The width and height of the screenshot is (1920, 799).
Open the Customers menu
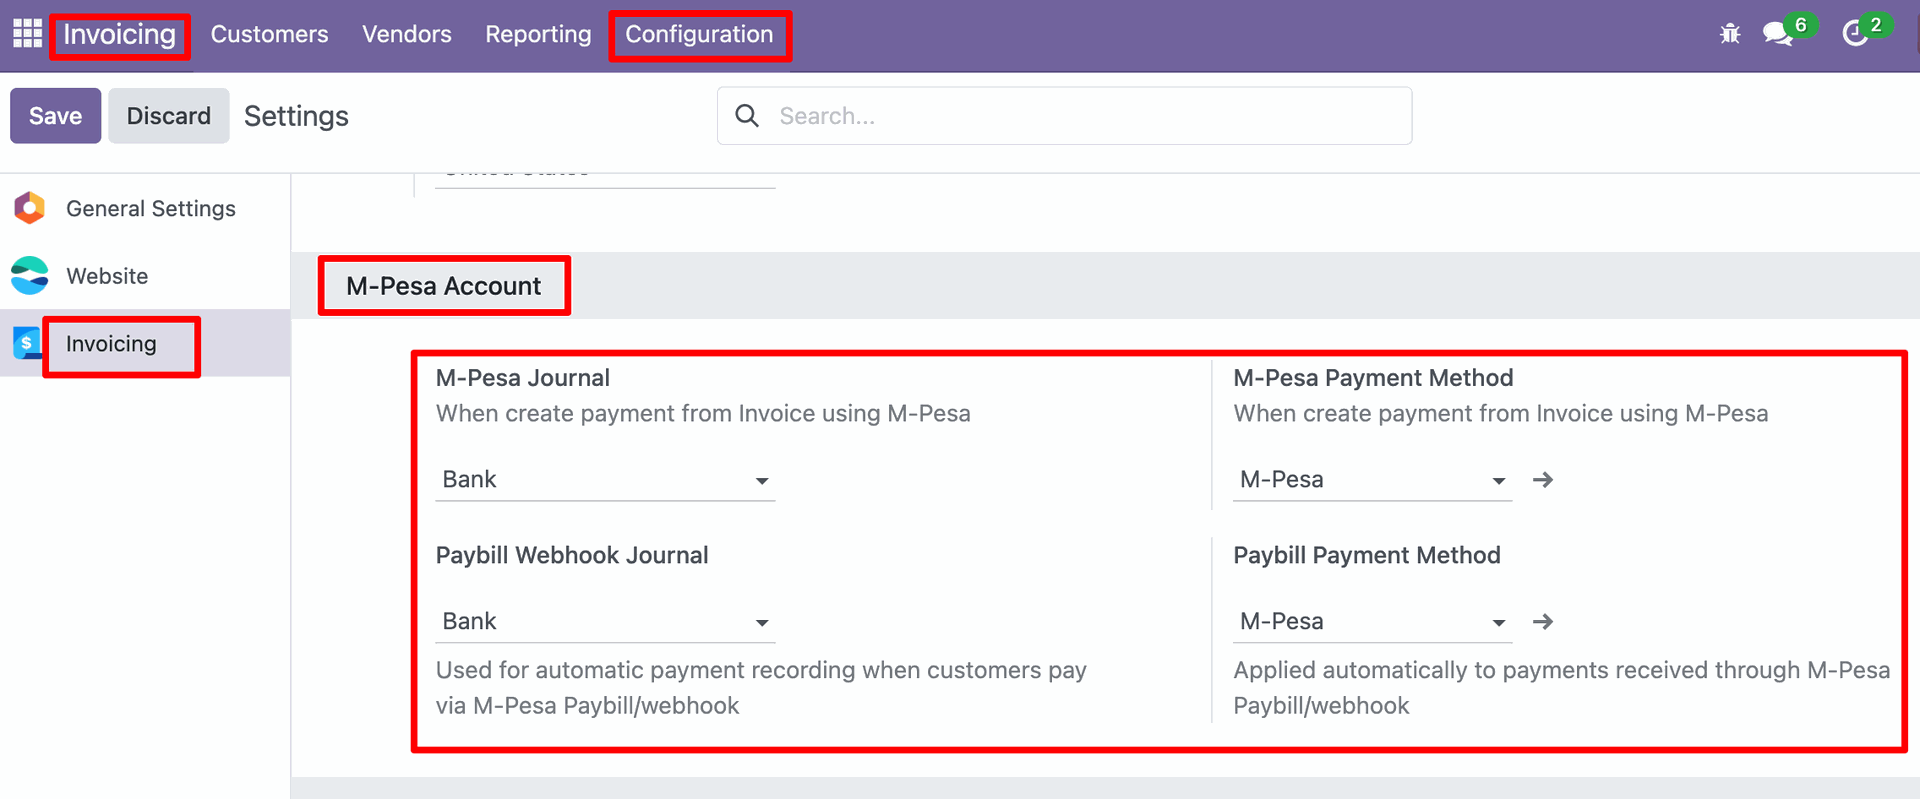pyautogui.click(x=269, y=34)
